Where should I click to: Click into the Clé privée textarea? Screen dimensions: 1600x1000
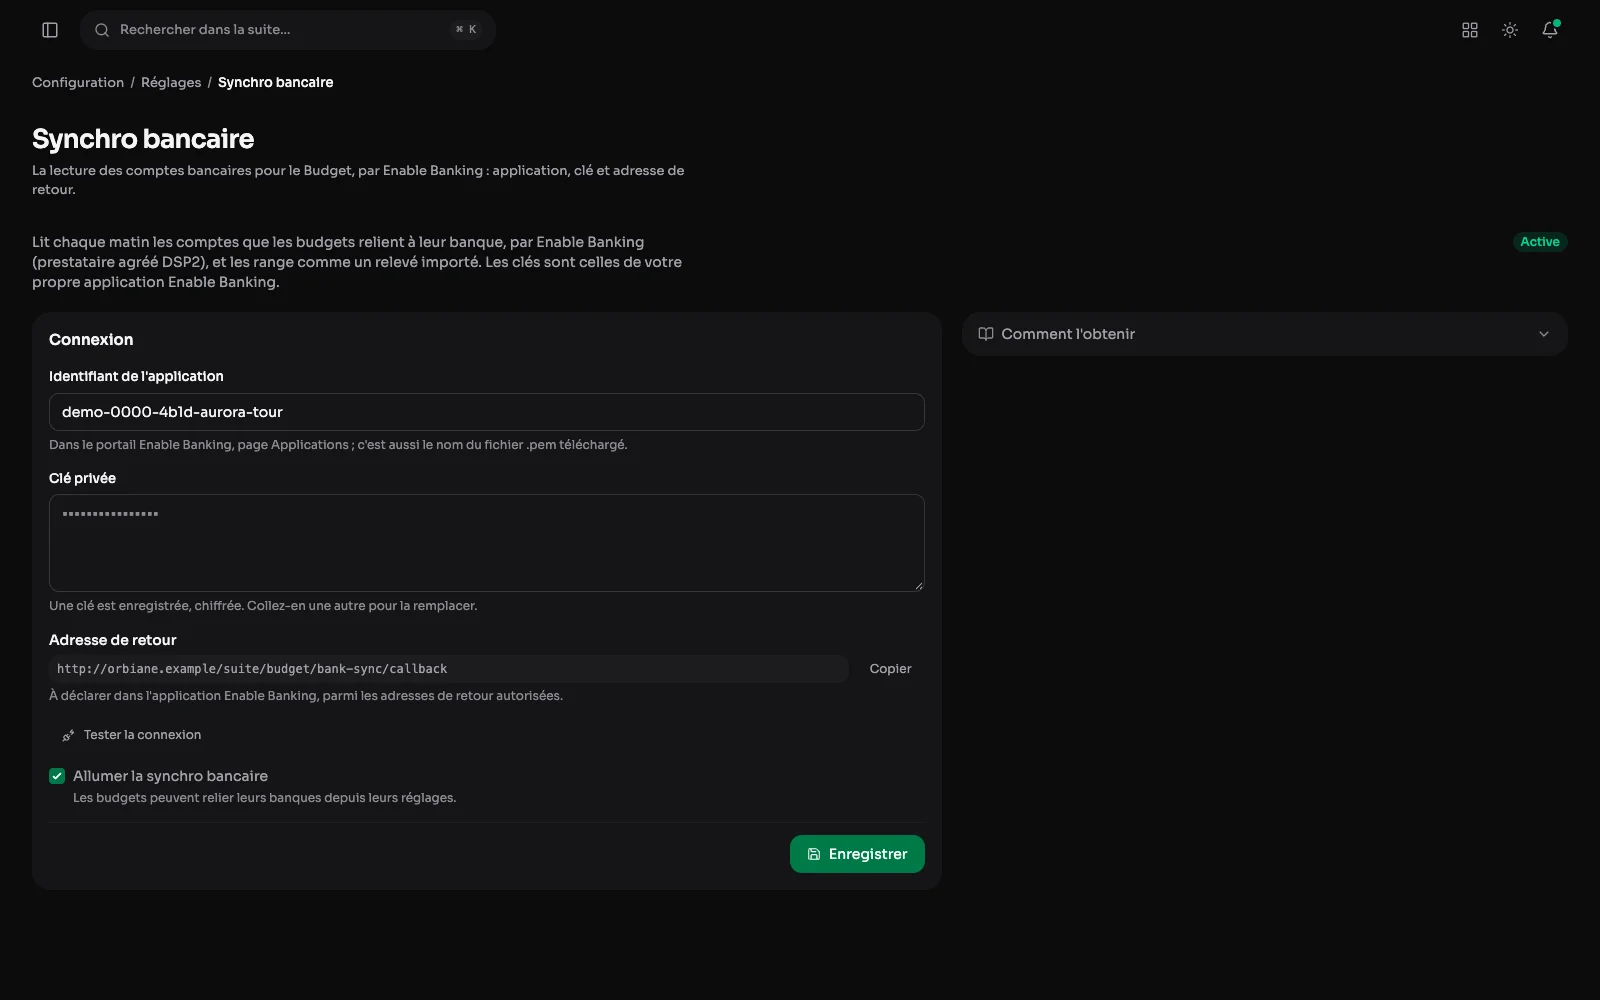pos(487,543)
